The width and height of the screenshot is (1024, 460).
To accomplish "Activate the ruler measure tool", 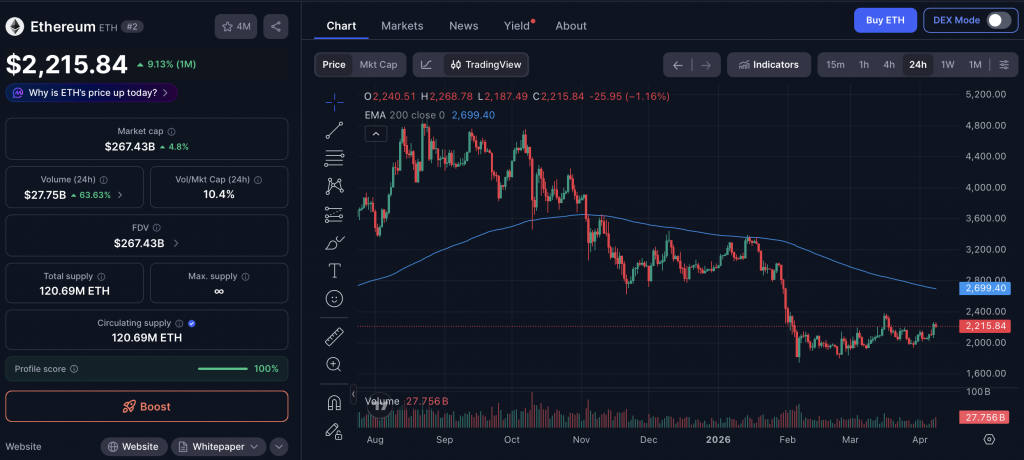I will pos(335,337).
